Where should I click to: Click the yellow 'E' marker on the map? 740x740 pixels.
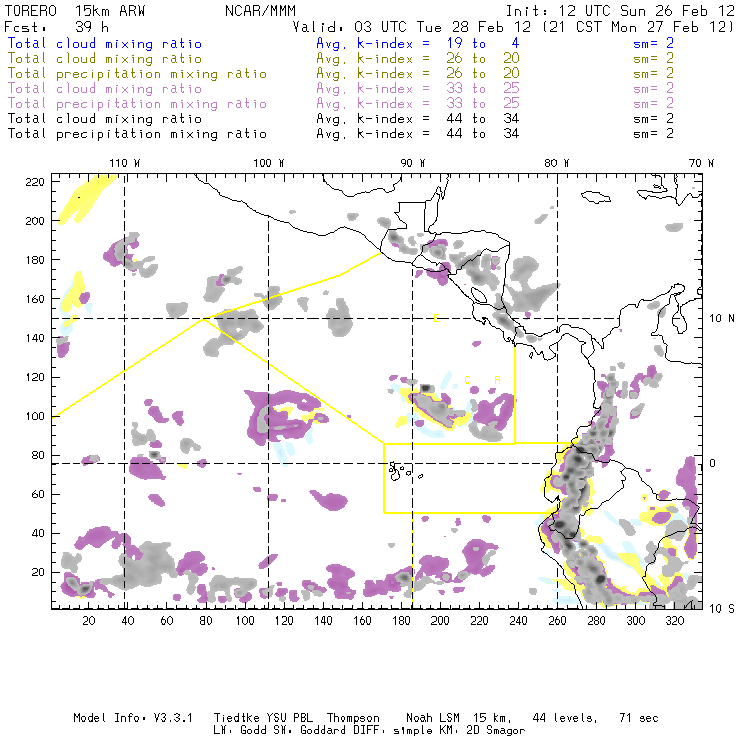[436, 319]
